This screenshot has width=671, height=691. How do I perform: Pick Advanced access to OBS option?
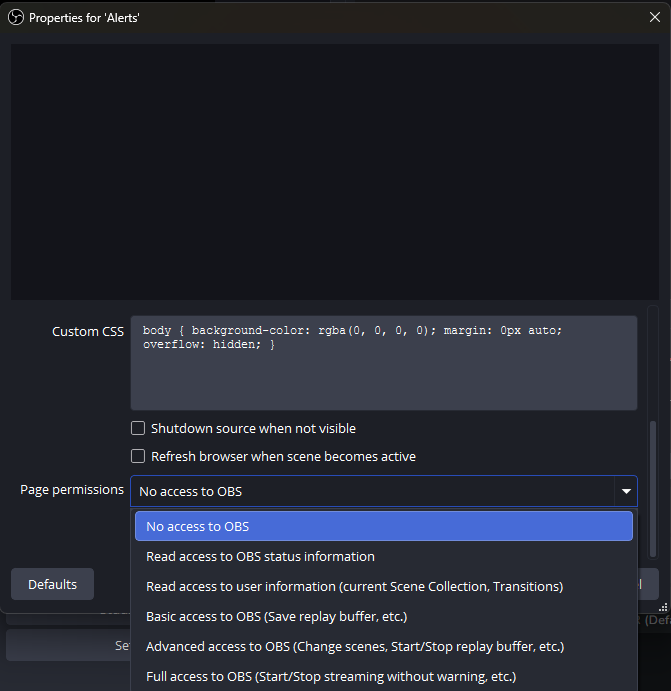384,646
